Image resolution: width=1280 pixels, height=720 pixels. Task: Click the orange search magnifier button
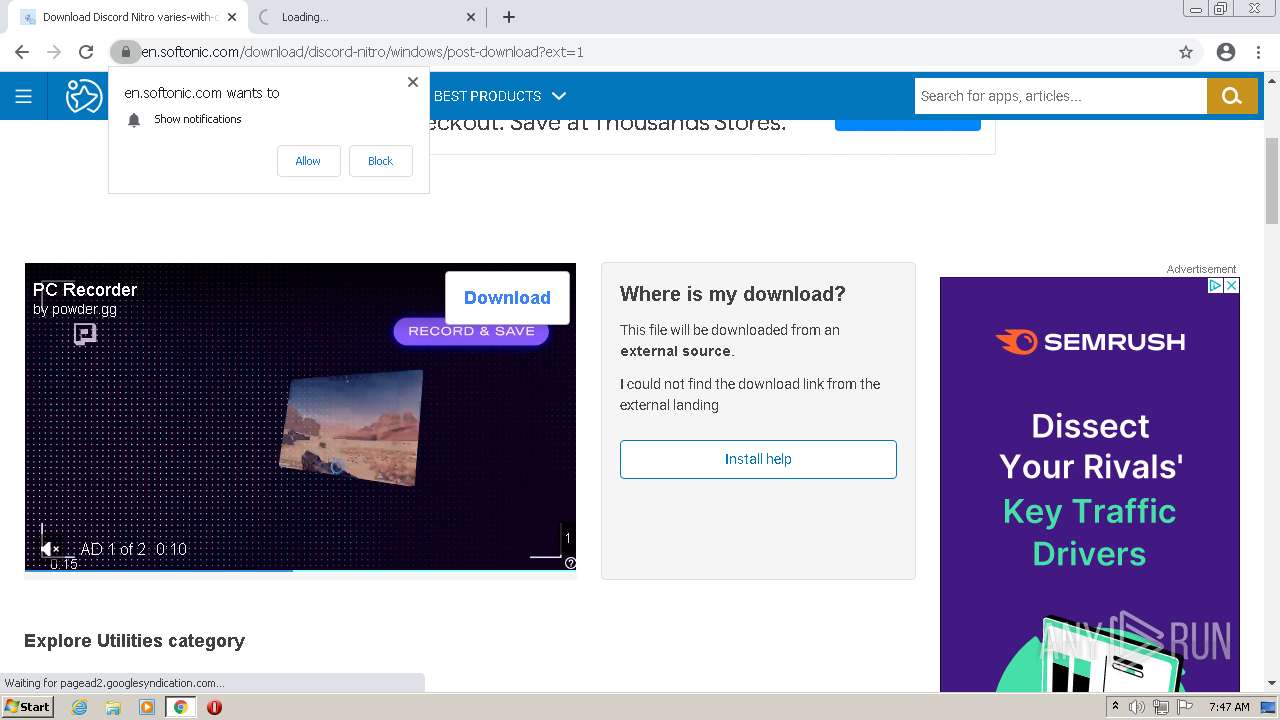(1232, 96)
